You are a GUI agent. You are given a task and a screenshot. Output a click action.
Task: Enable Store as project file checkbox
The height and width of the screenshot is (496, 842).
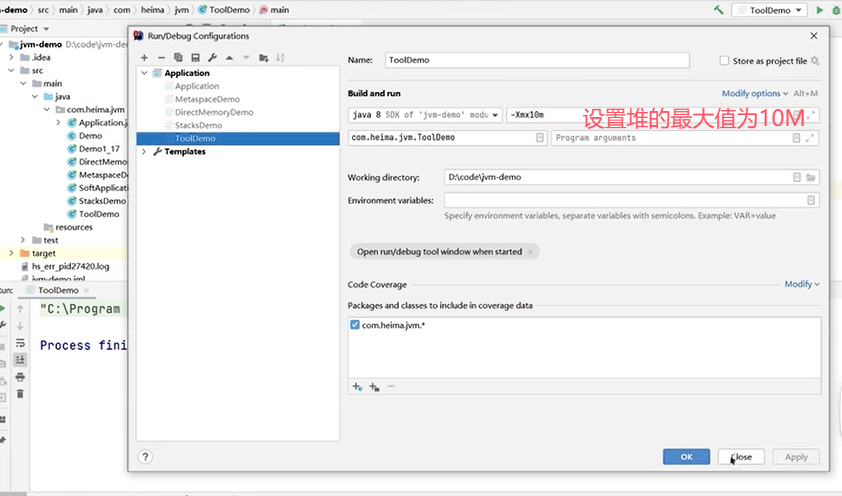(724, 61)
